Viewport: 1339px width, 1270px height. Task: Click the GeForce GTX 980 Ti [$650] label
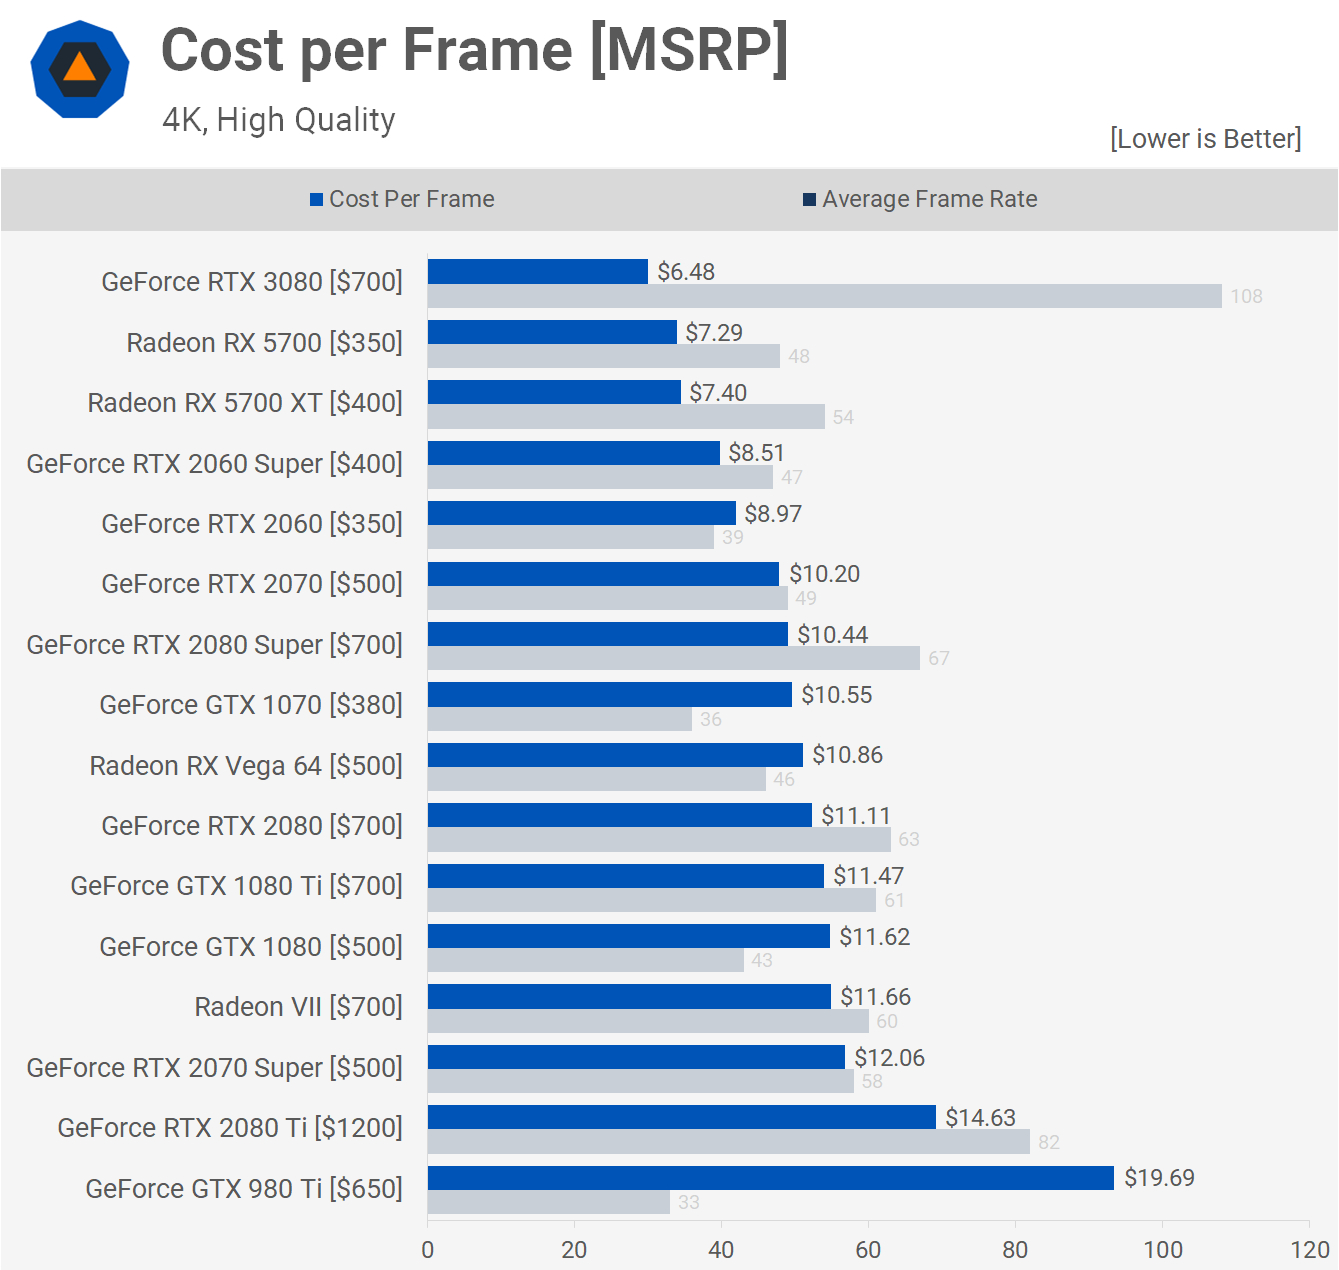(x=244, y=1188)
